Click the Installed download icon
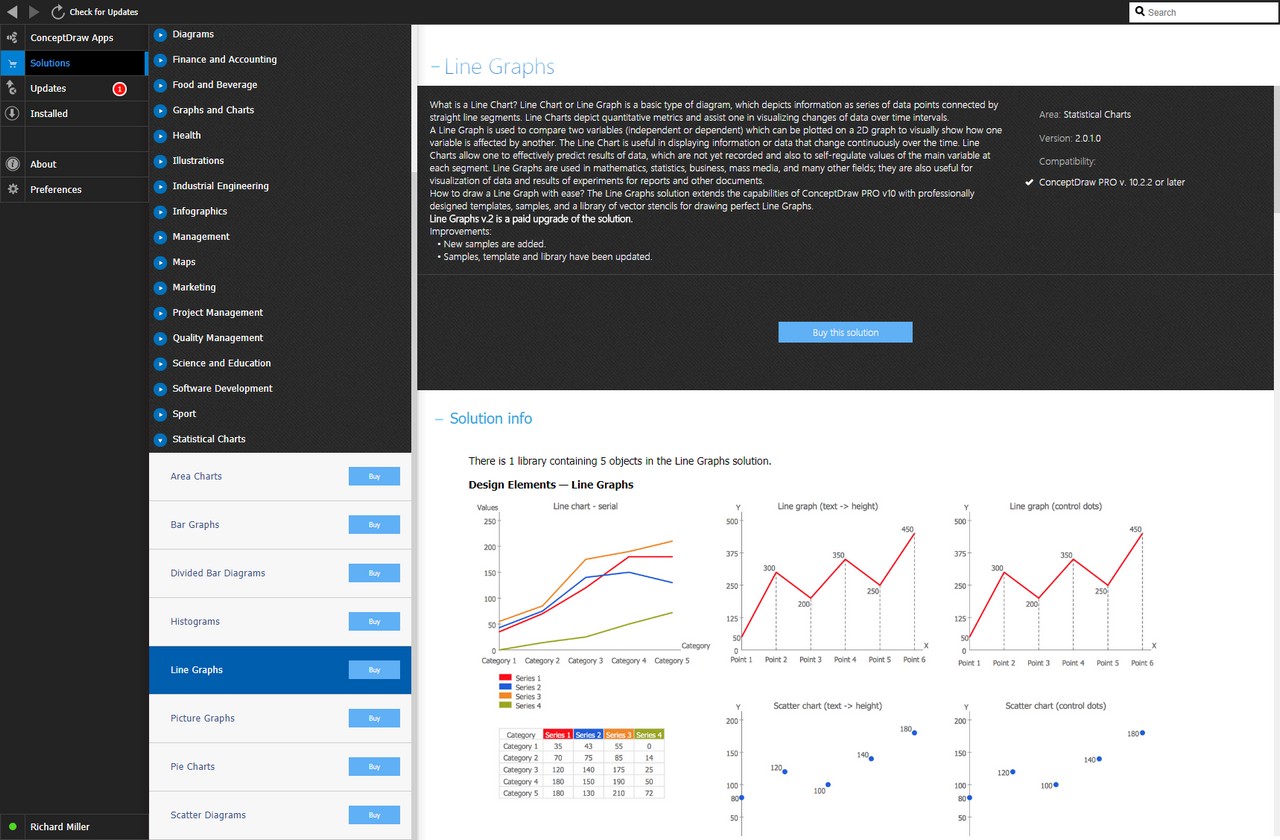This screenshot has width=1280, height=840. [x=12, y=114]
